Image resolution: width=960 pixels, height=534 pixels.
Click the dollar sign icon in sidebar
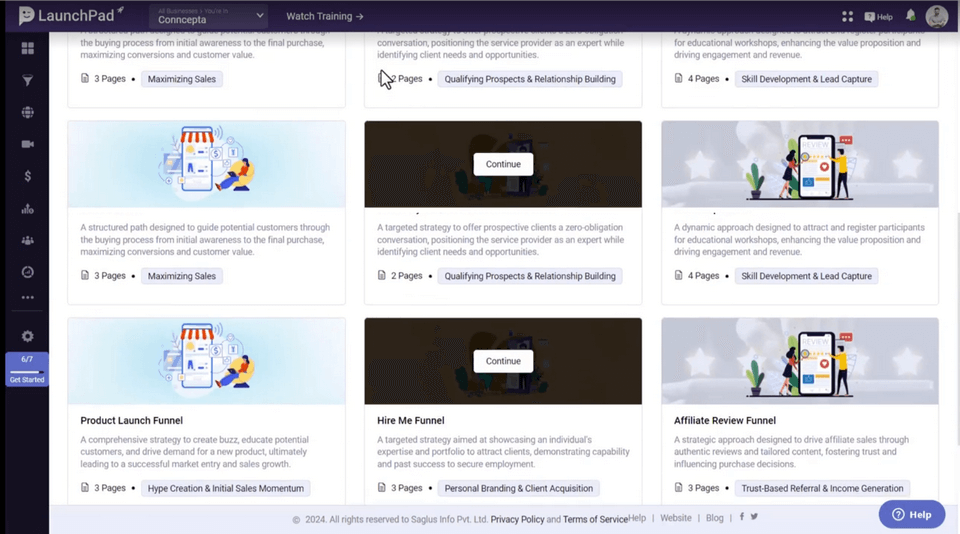(27, 176)
